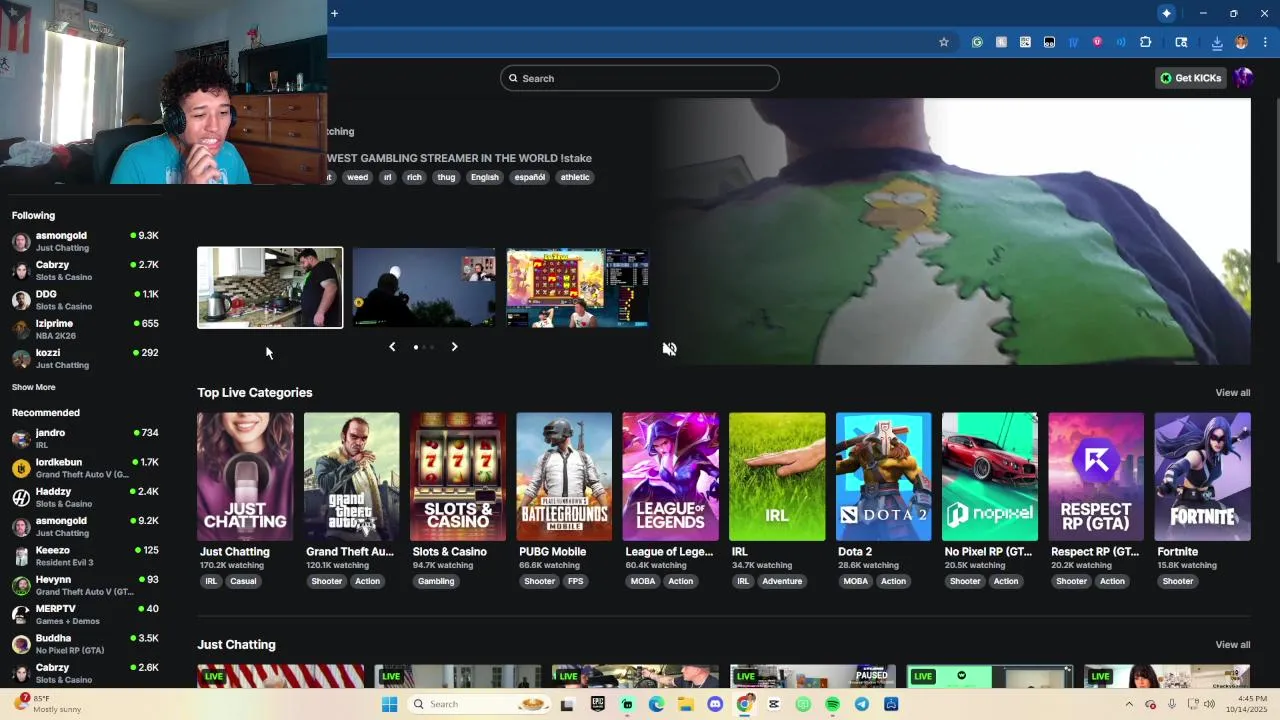Open jandro channel in Recommended list

[85, 438]
